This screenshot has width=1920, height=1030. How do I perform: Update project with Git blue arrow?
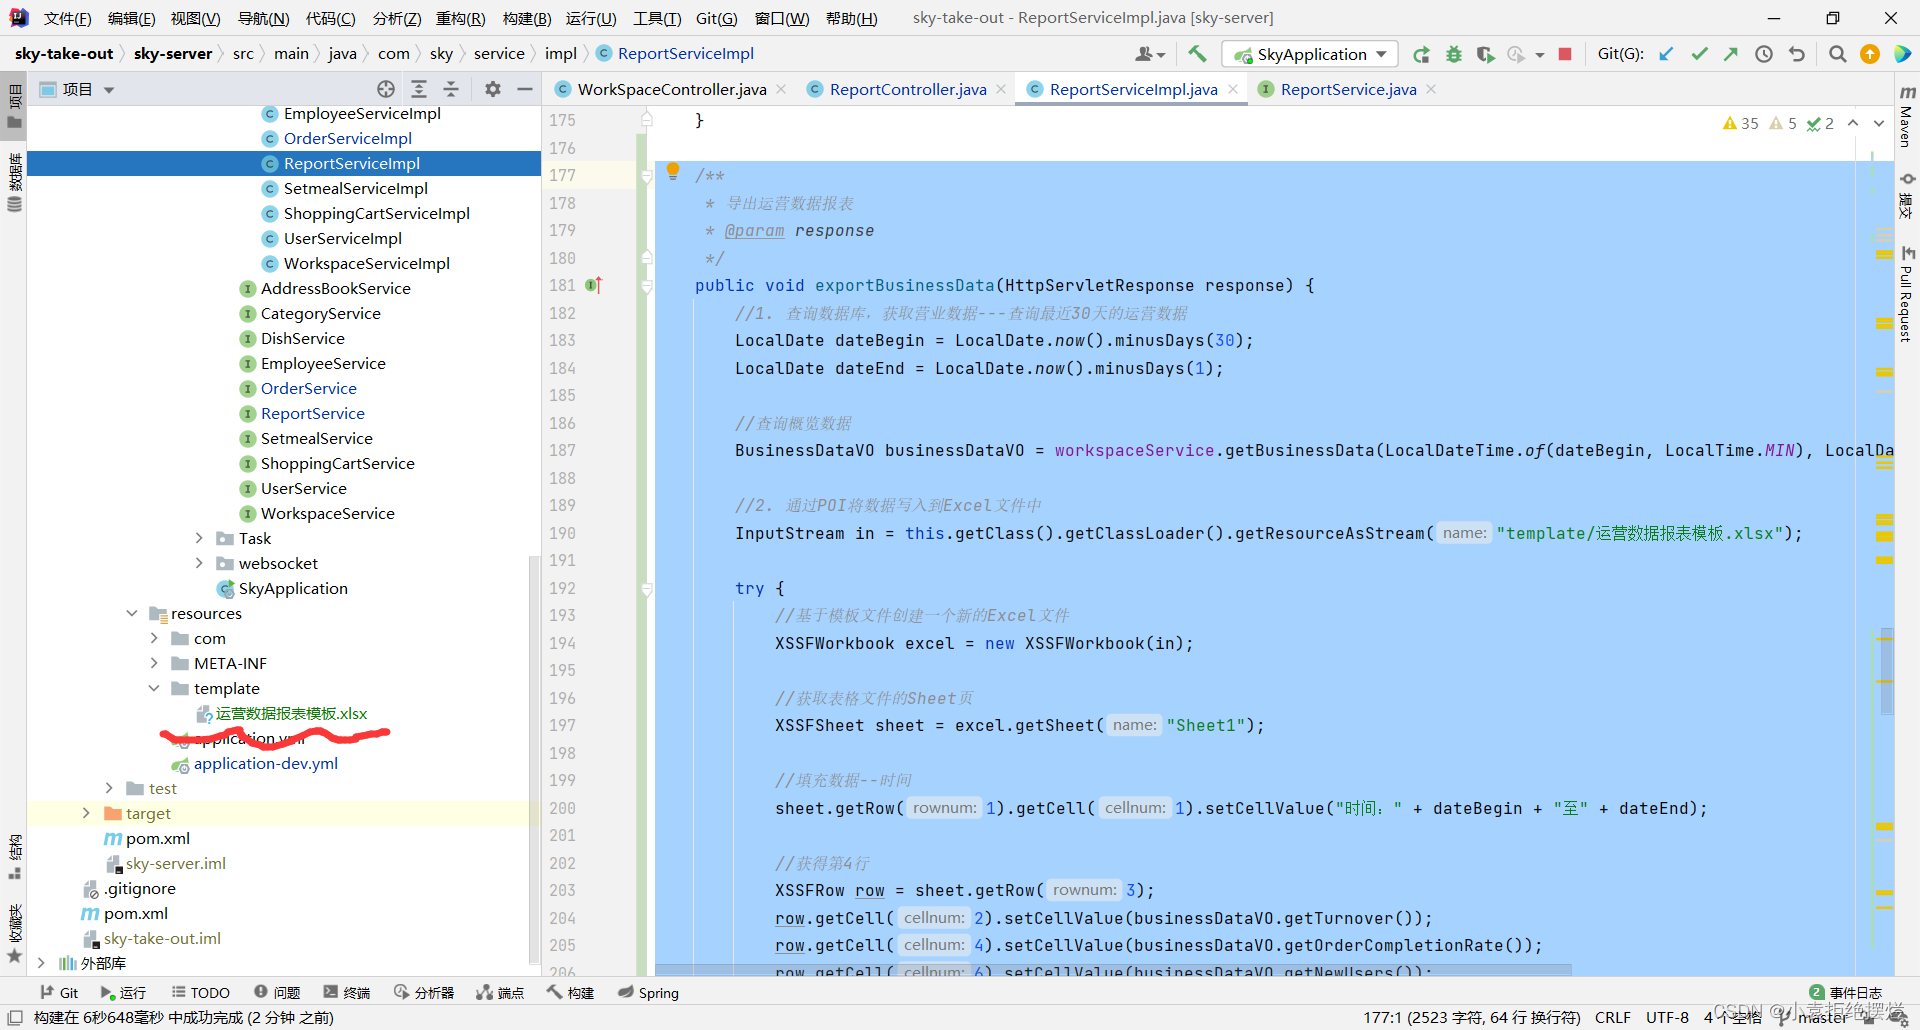(x=1666, y=54)
